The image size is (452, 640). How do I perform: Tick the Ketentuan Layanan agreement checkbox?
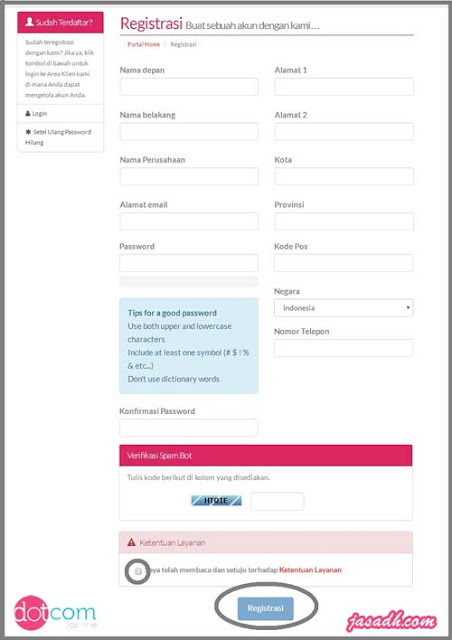coord(138,571)
